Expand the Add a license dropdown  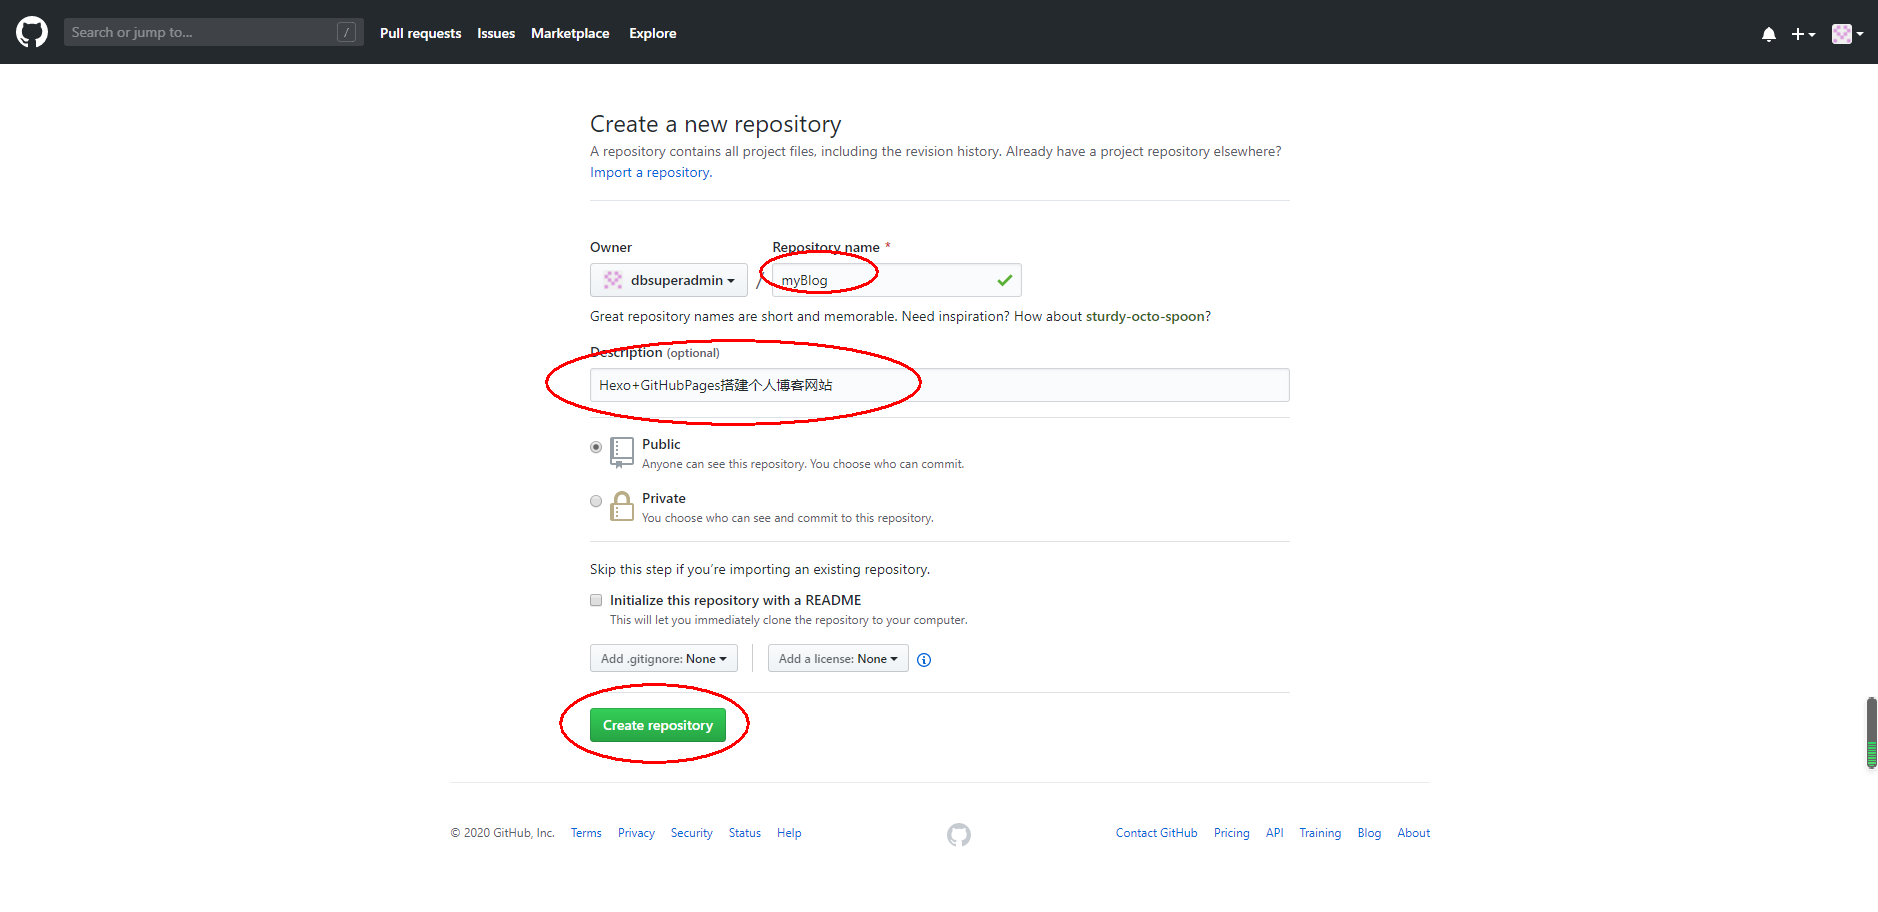click(838, 658)
